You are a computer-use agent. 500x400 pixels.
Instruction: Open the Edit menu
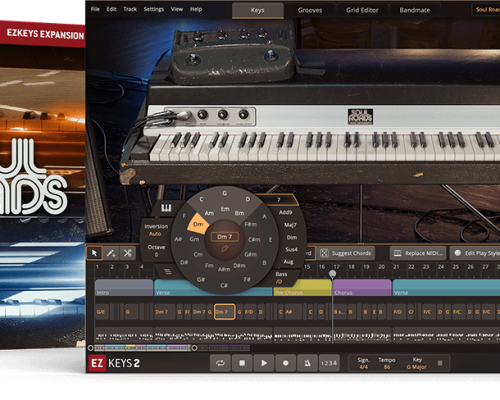click(x=111, y=9)
